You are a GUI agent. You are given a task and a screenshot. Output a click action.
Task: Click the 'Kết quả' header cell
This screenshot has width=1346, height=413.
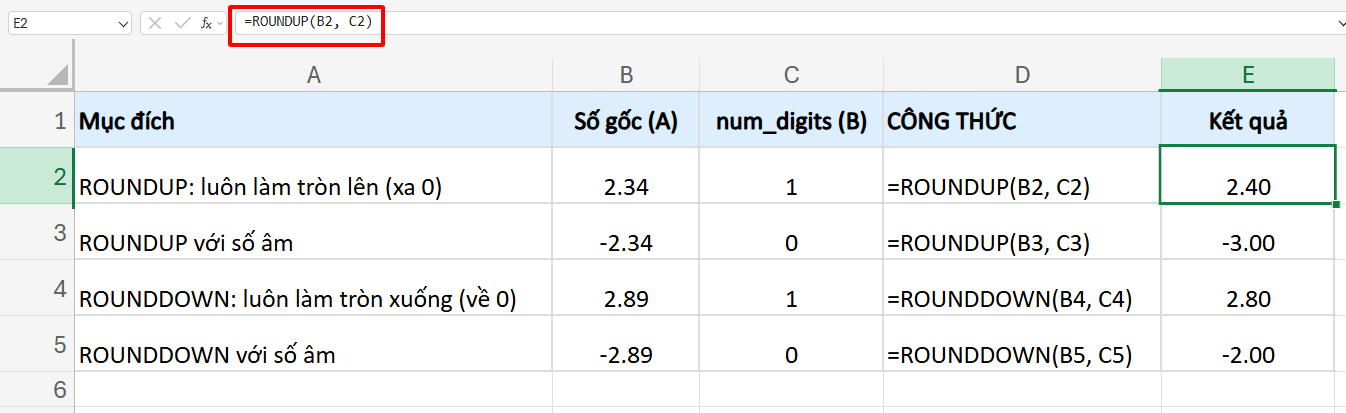(x=1247, y=122)
